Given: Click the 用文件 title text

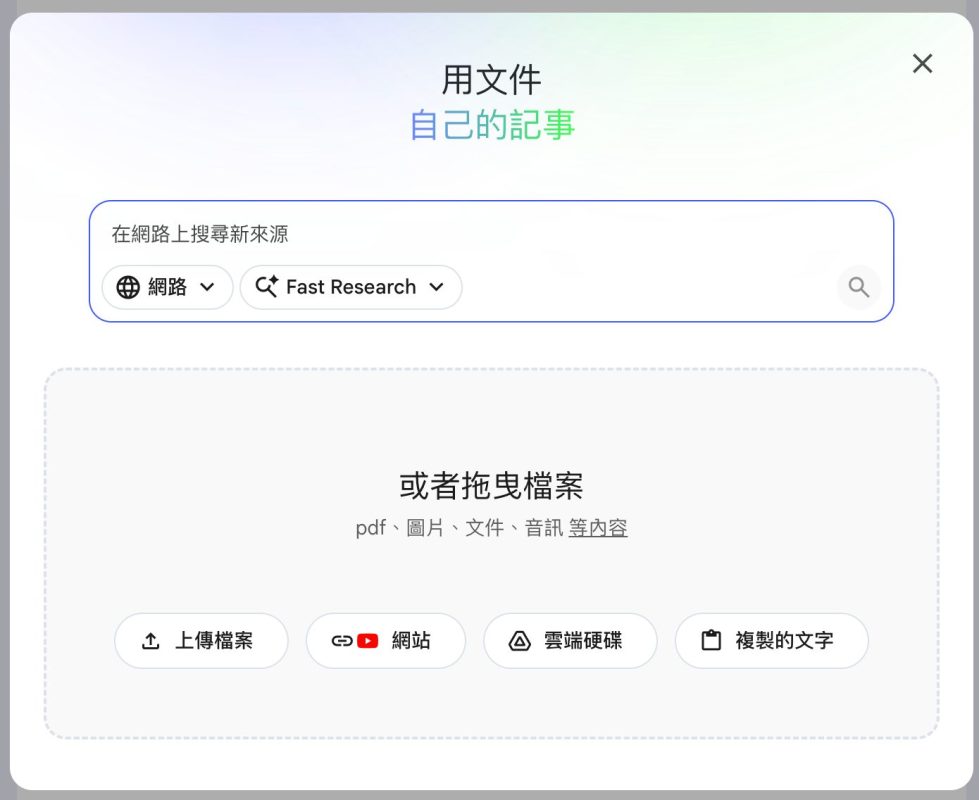Looking at the screenshot, I should [491, 80].
